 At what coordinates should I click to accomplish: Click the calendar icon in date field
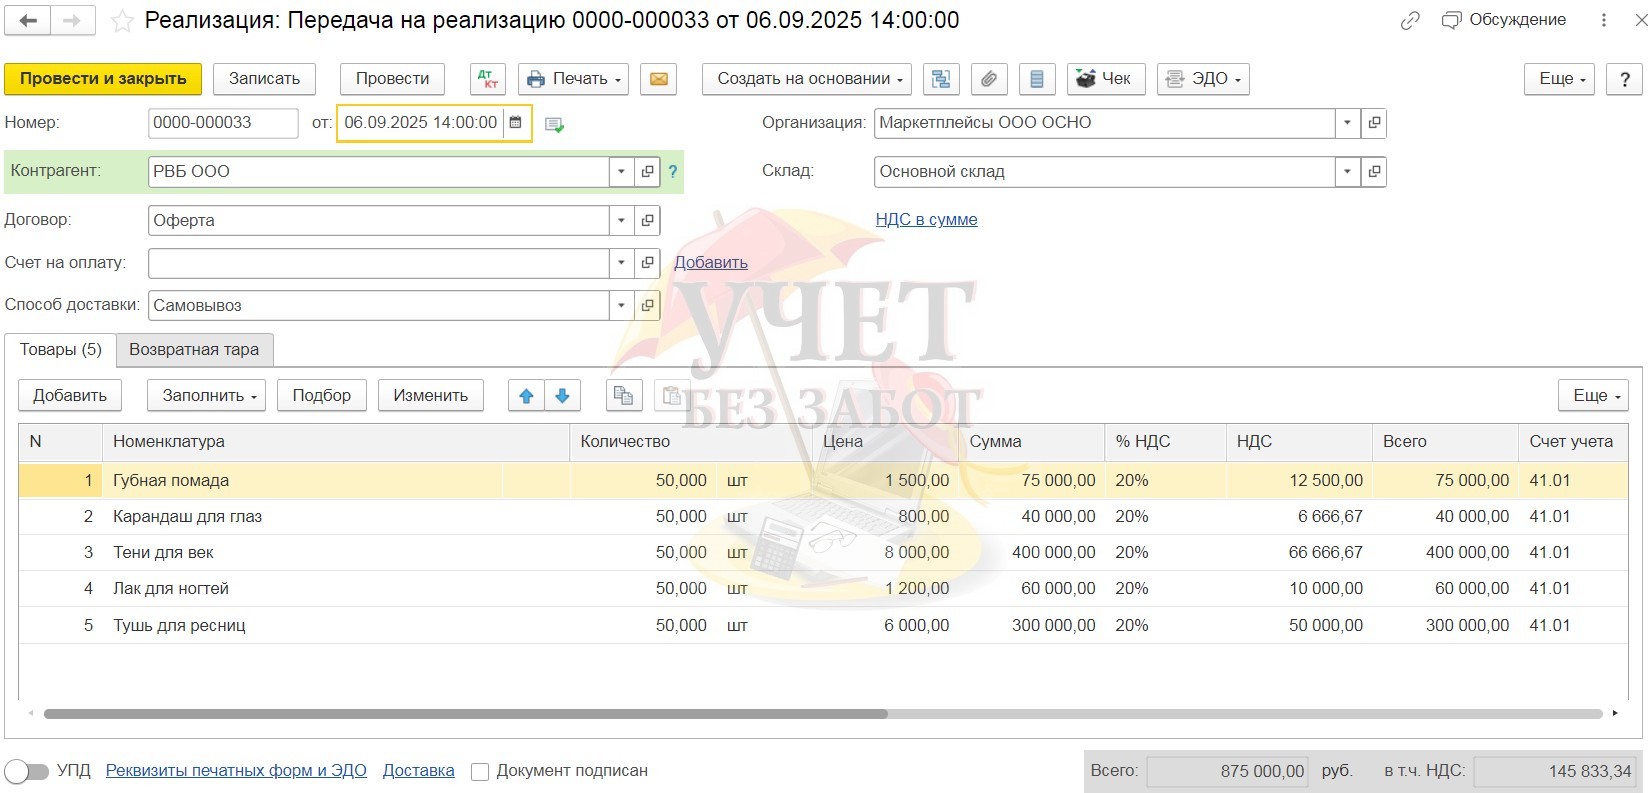tap(516, 123)
